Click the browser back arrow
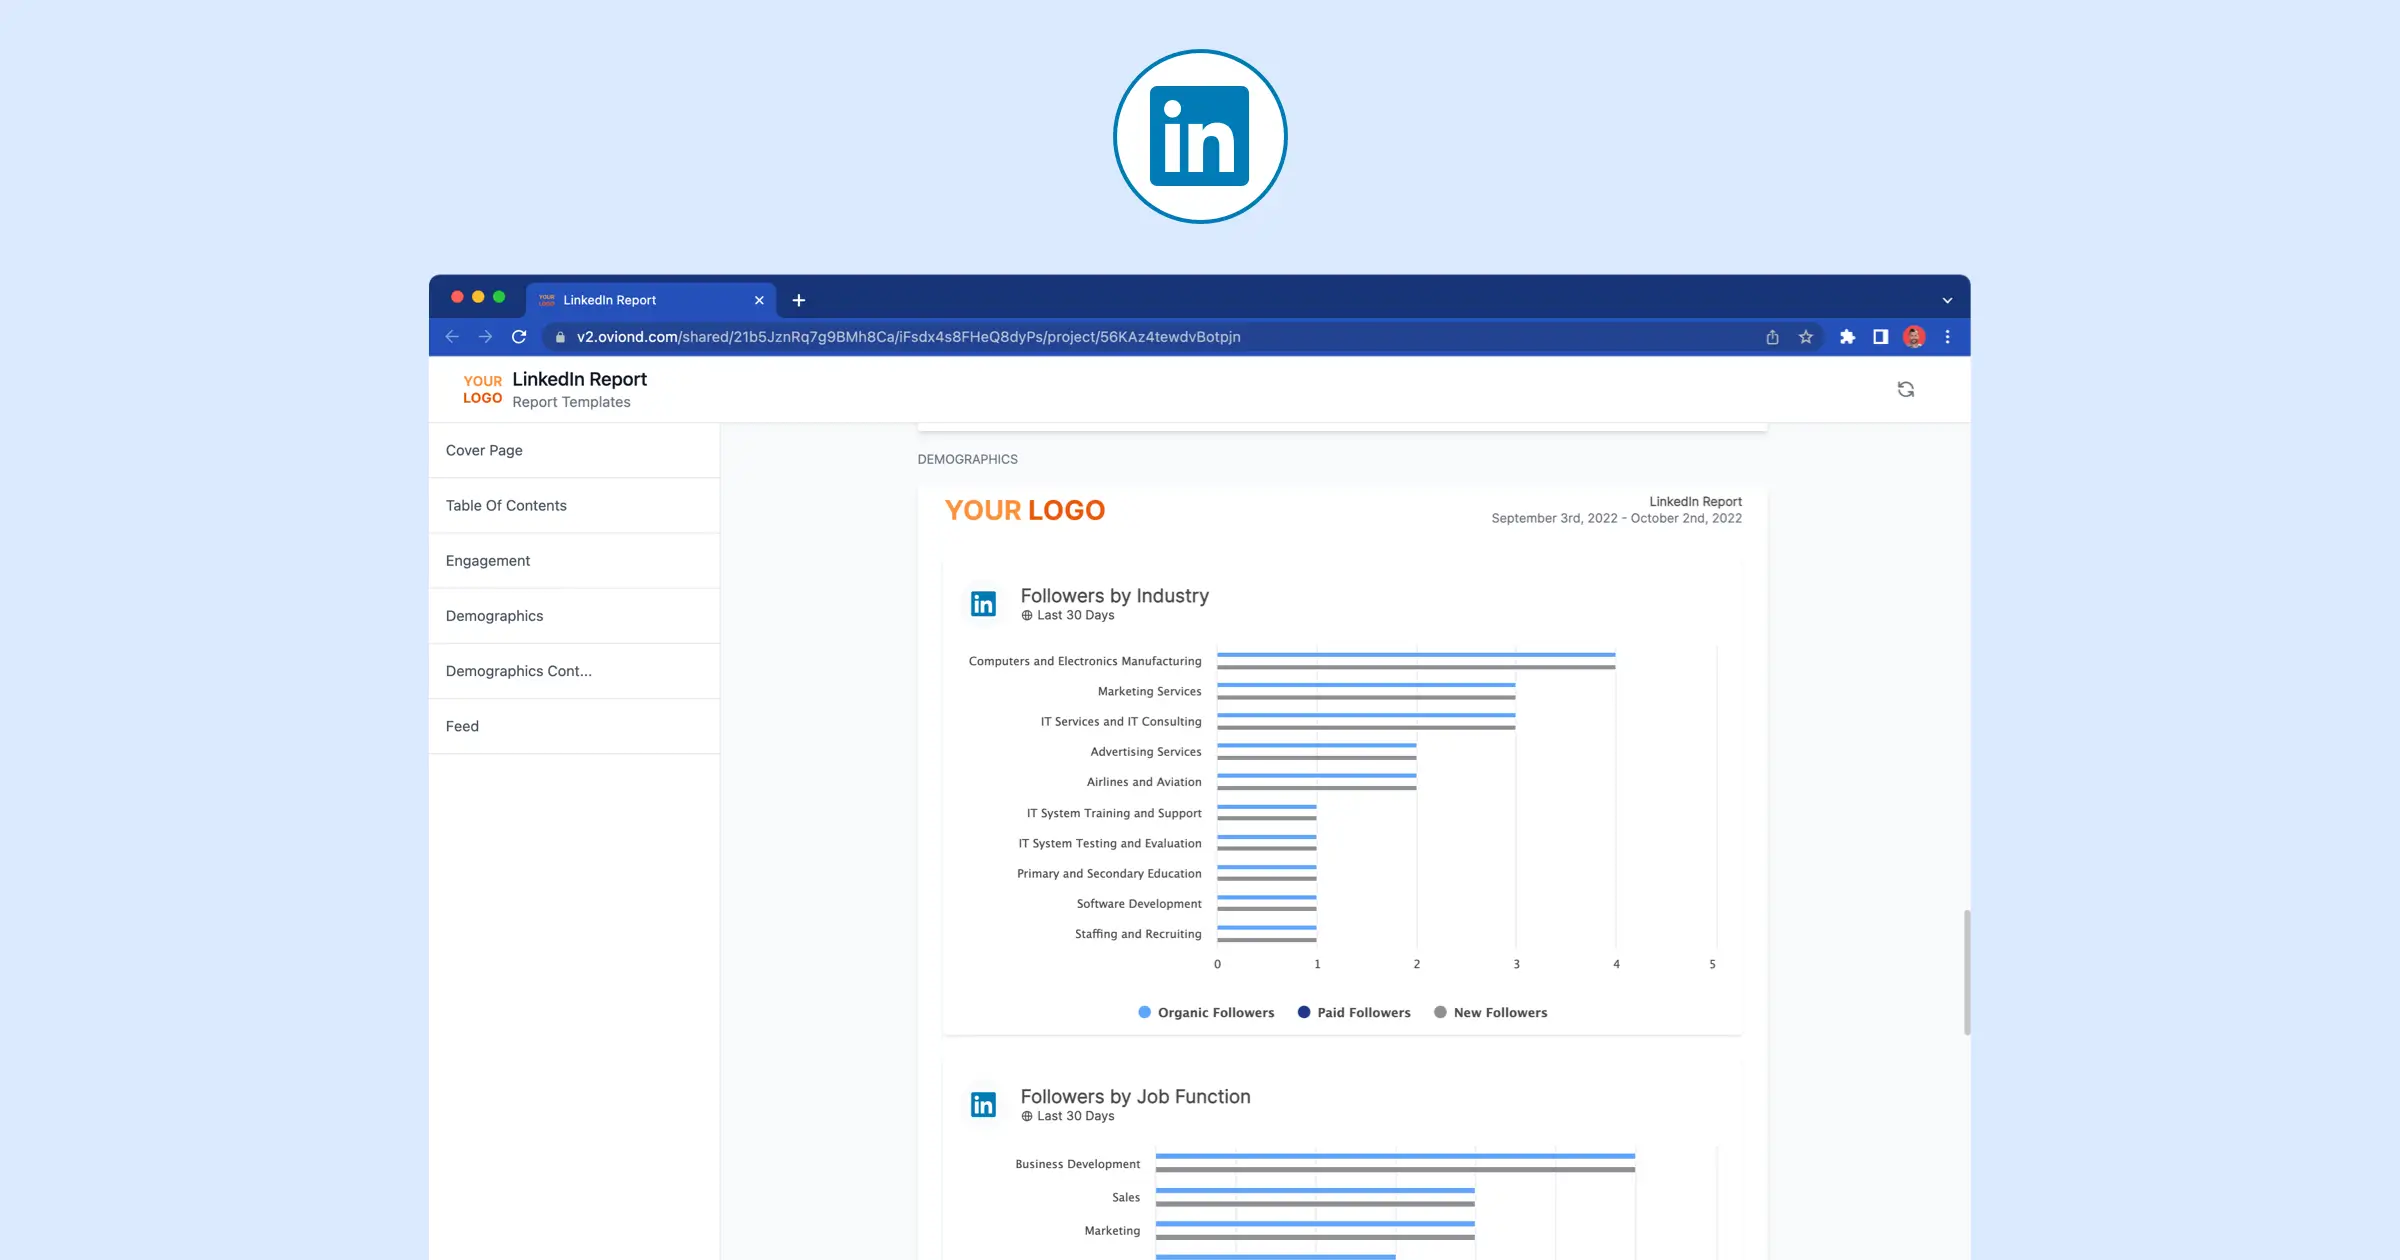Screen dimensions: 2400x1260 pos(452,337)
